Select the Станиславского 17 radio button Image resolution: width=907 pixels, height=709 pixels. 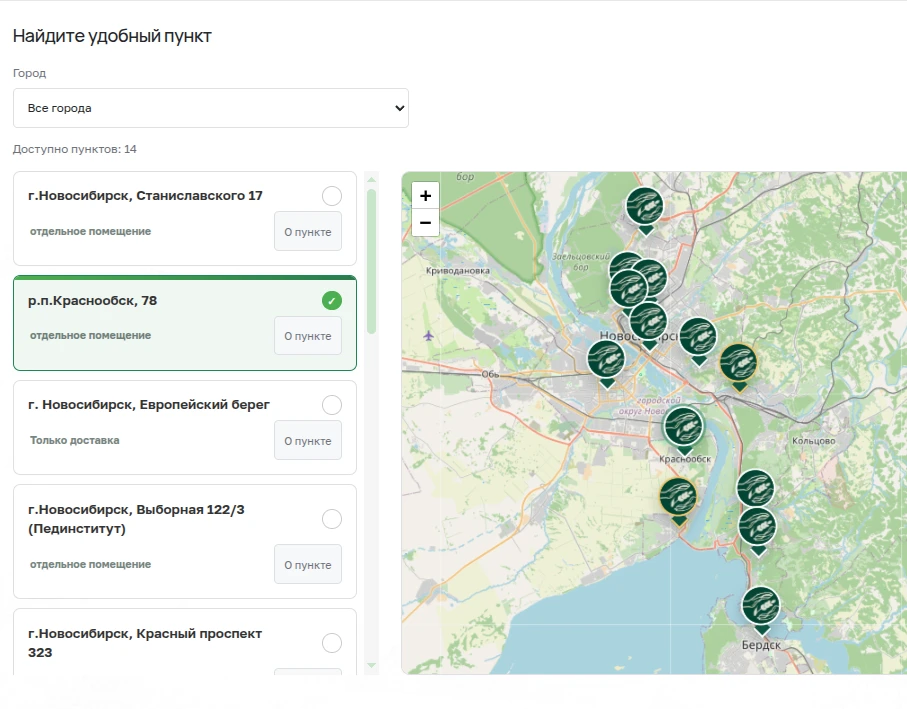[x=331, y=196]
